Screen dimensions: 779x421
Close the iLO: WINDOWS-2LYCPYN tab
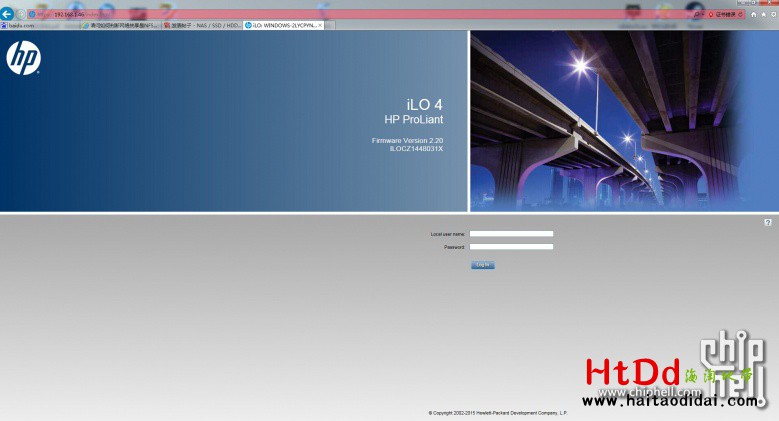point(320,25)
